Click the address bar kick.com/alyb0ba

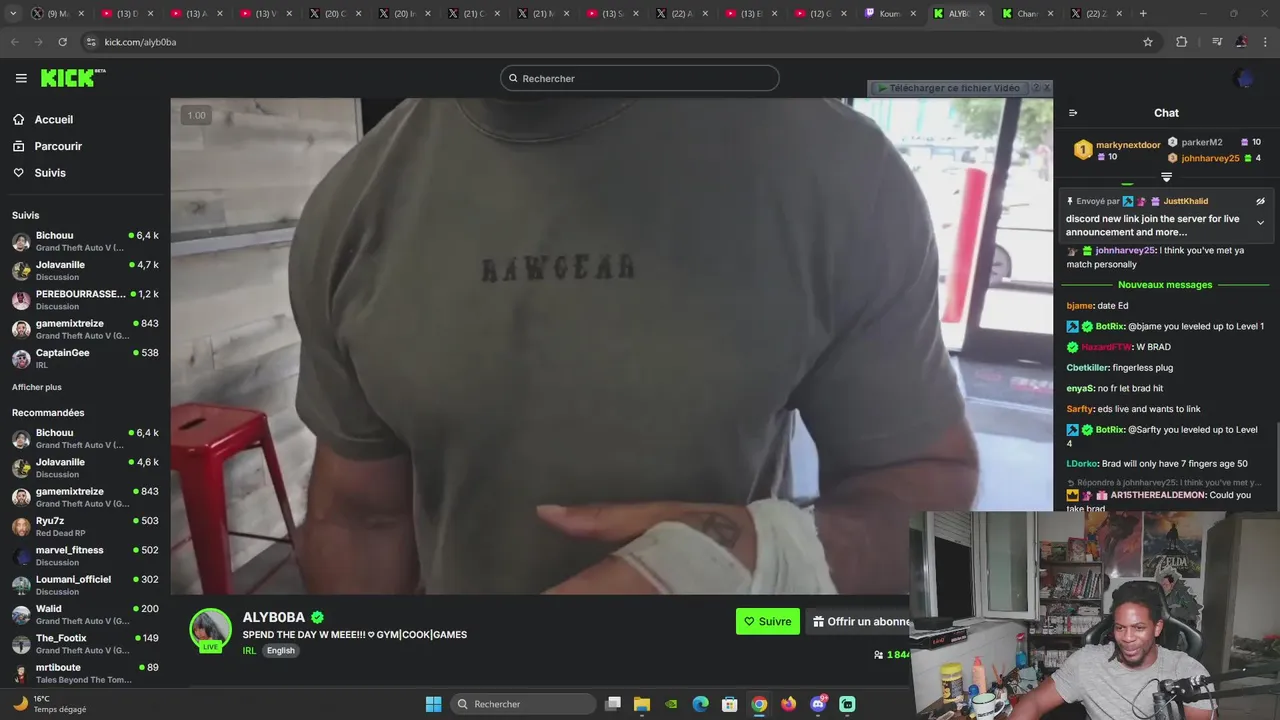140,42
